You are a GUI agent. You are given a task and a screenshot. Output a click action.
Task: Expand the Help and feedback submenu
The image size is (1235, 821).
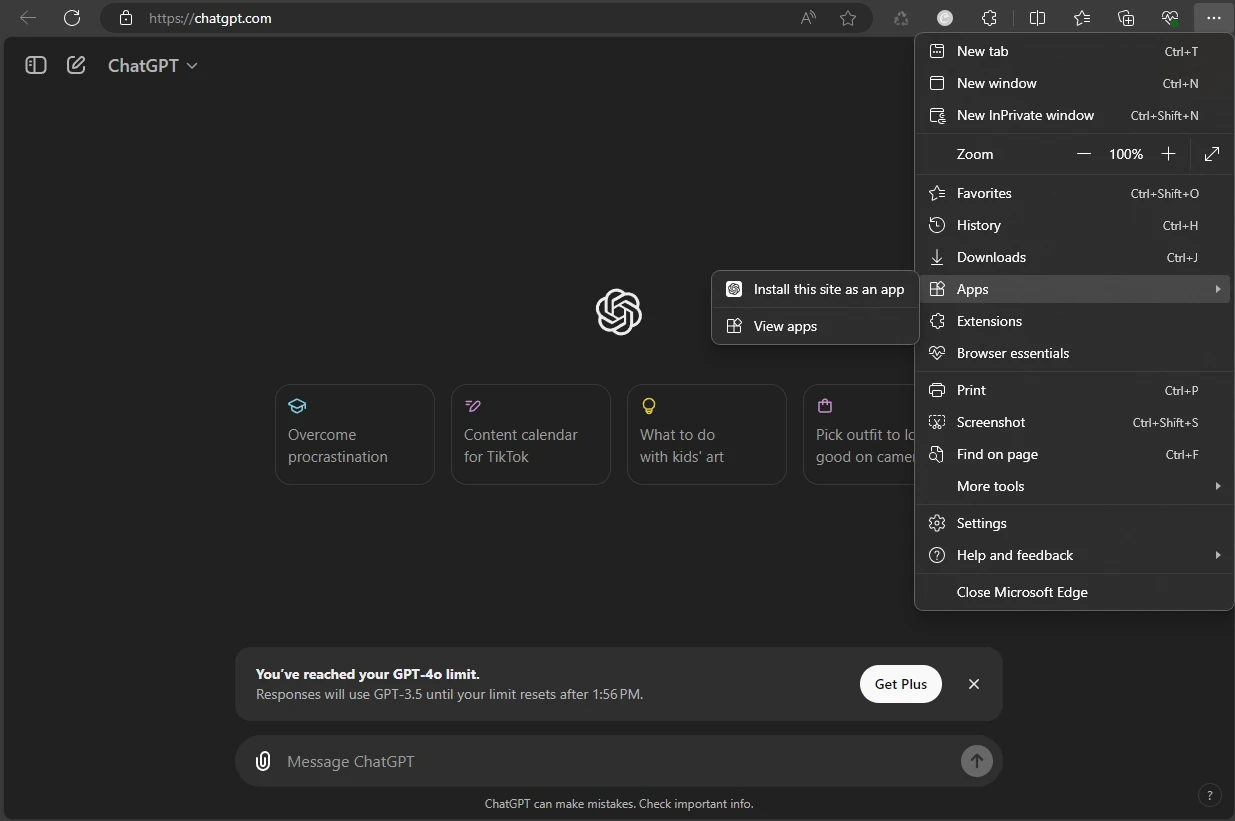click(x=1074, y=555)
